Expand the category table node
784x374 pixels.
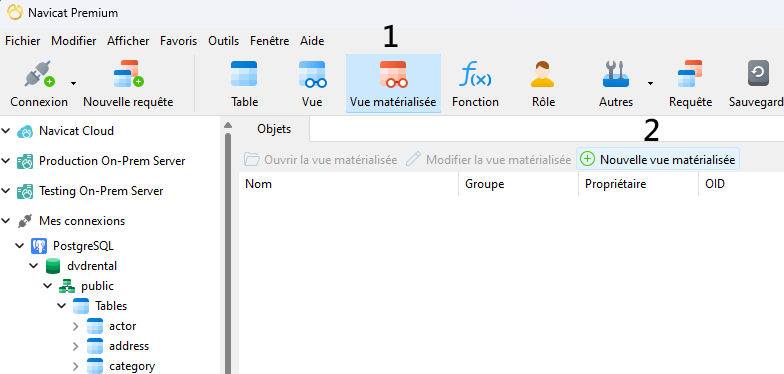click(x=76, y=366)
